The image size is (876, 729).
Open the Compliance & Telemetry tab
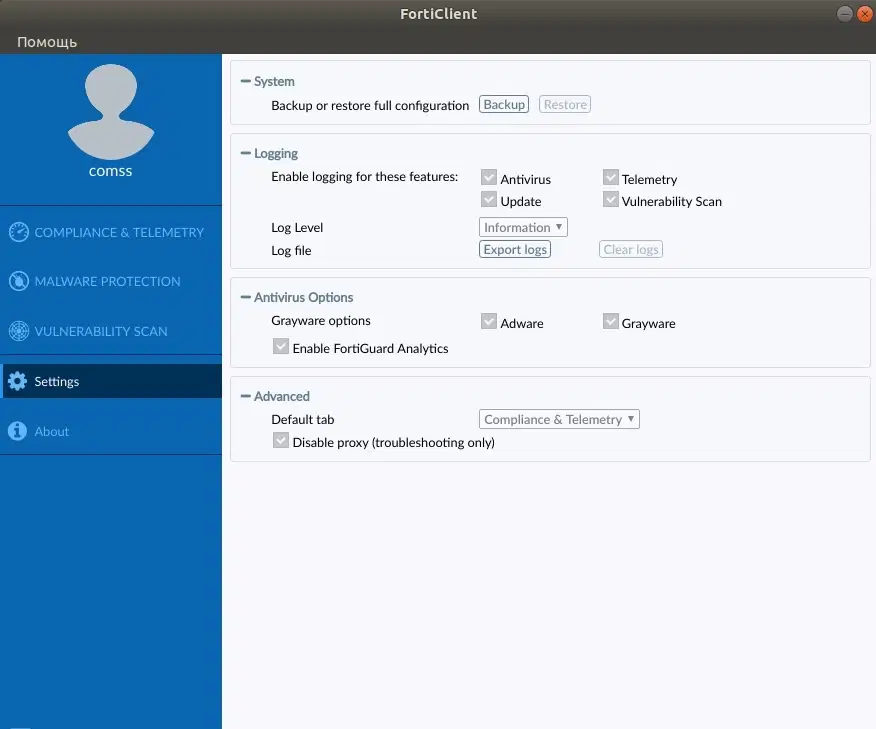click(x=111, y=232)
